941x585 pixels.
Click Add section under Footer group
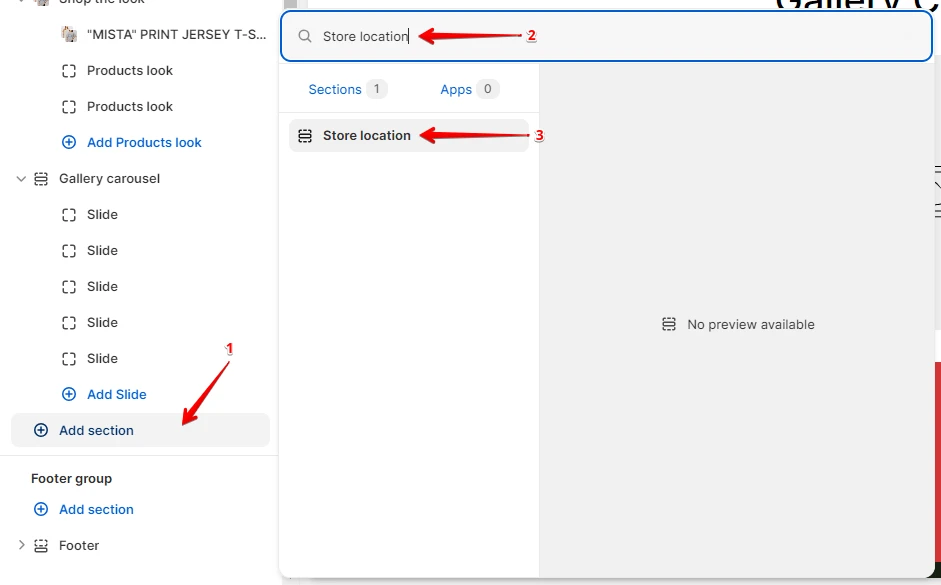96,509
